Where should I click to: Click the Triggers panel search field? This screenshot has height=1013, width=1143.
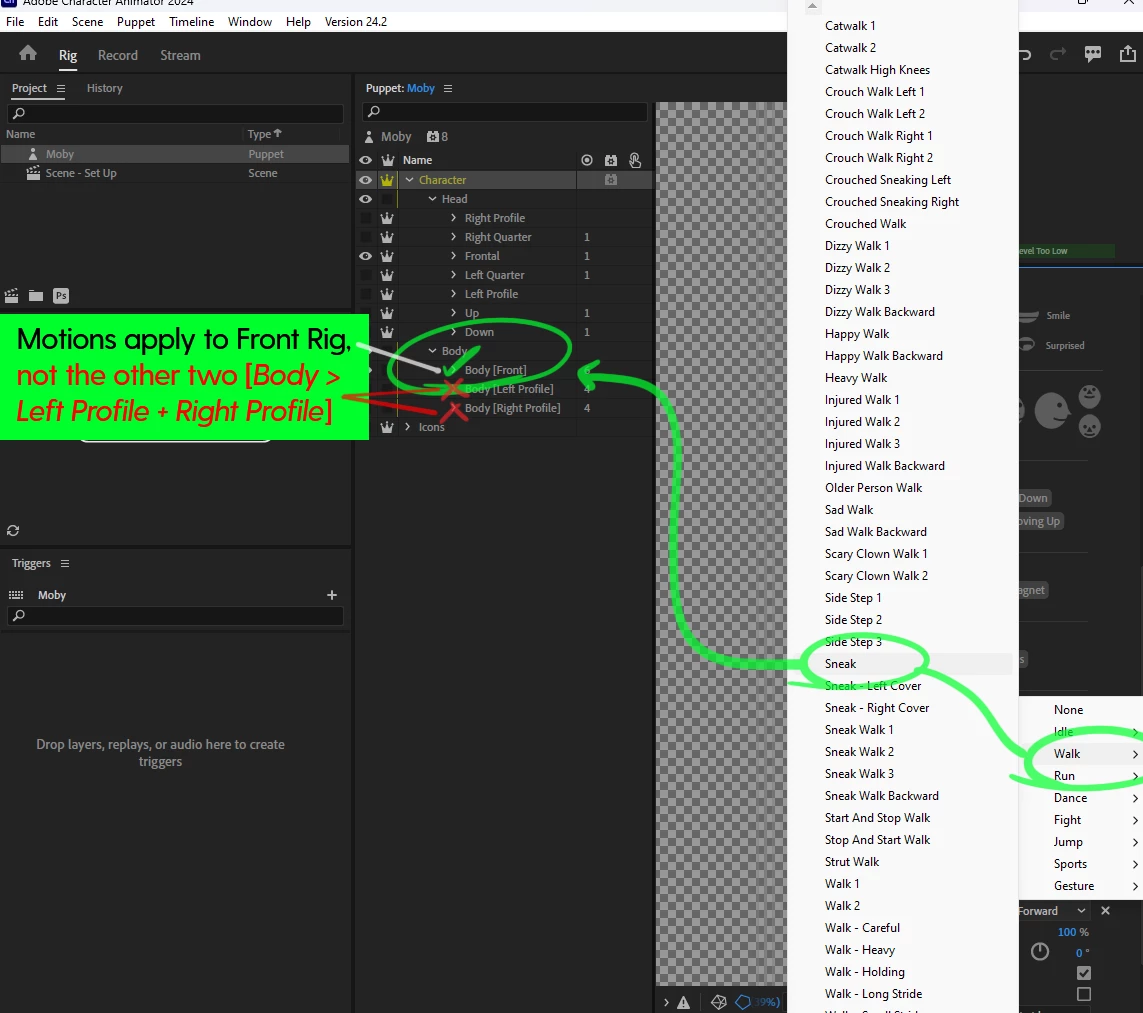click(x=175, y=616)
